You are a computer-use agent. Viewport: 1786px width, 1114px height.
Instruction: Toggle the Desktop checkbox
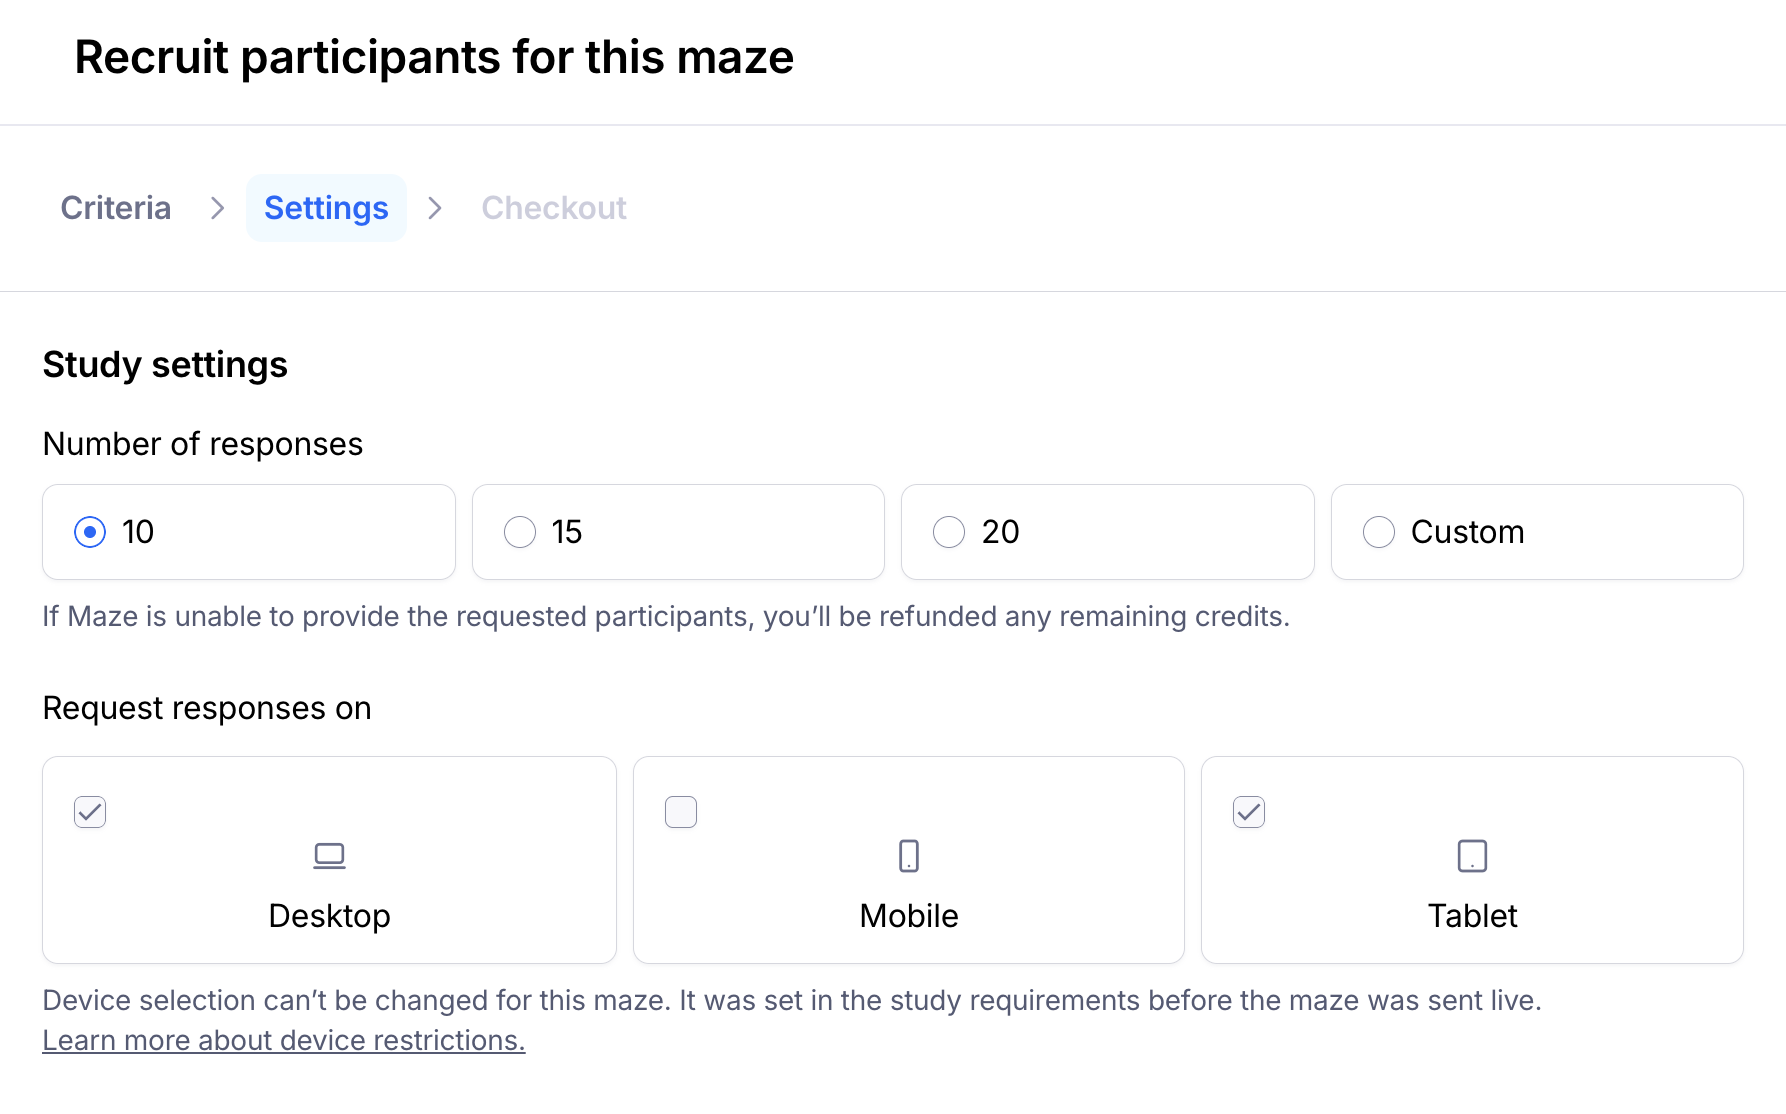[90, 812]
